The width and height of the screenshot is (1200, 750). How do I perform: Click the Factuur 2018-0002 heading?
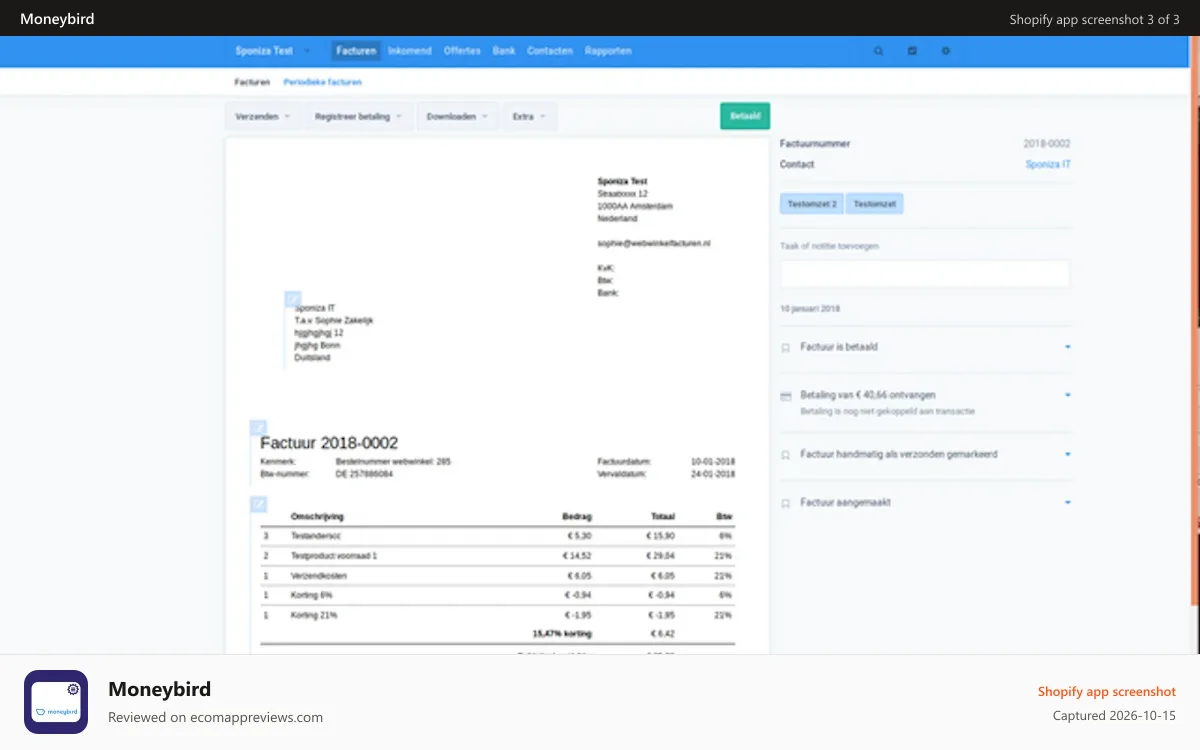click(329, 443)
